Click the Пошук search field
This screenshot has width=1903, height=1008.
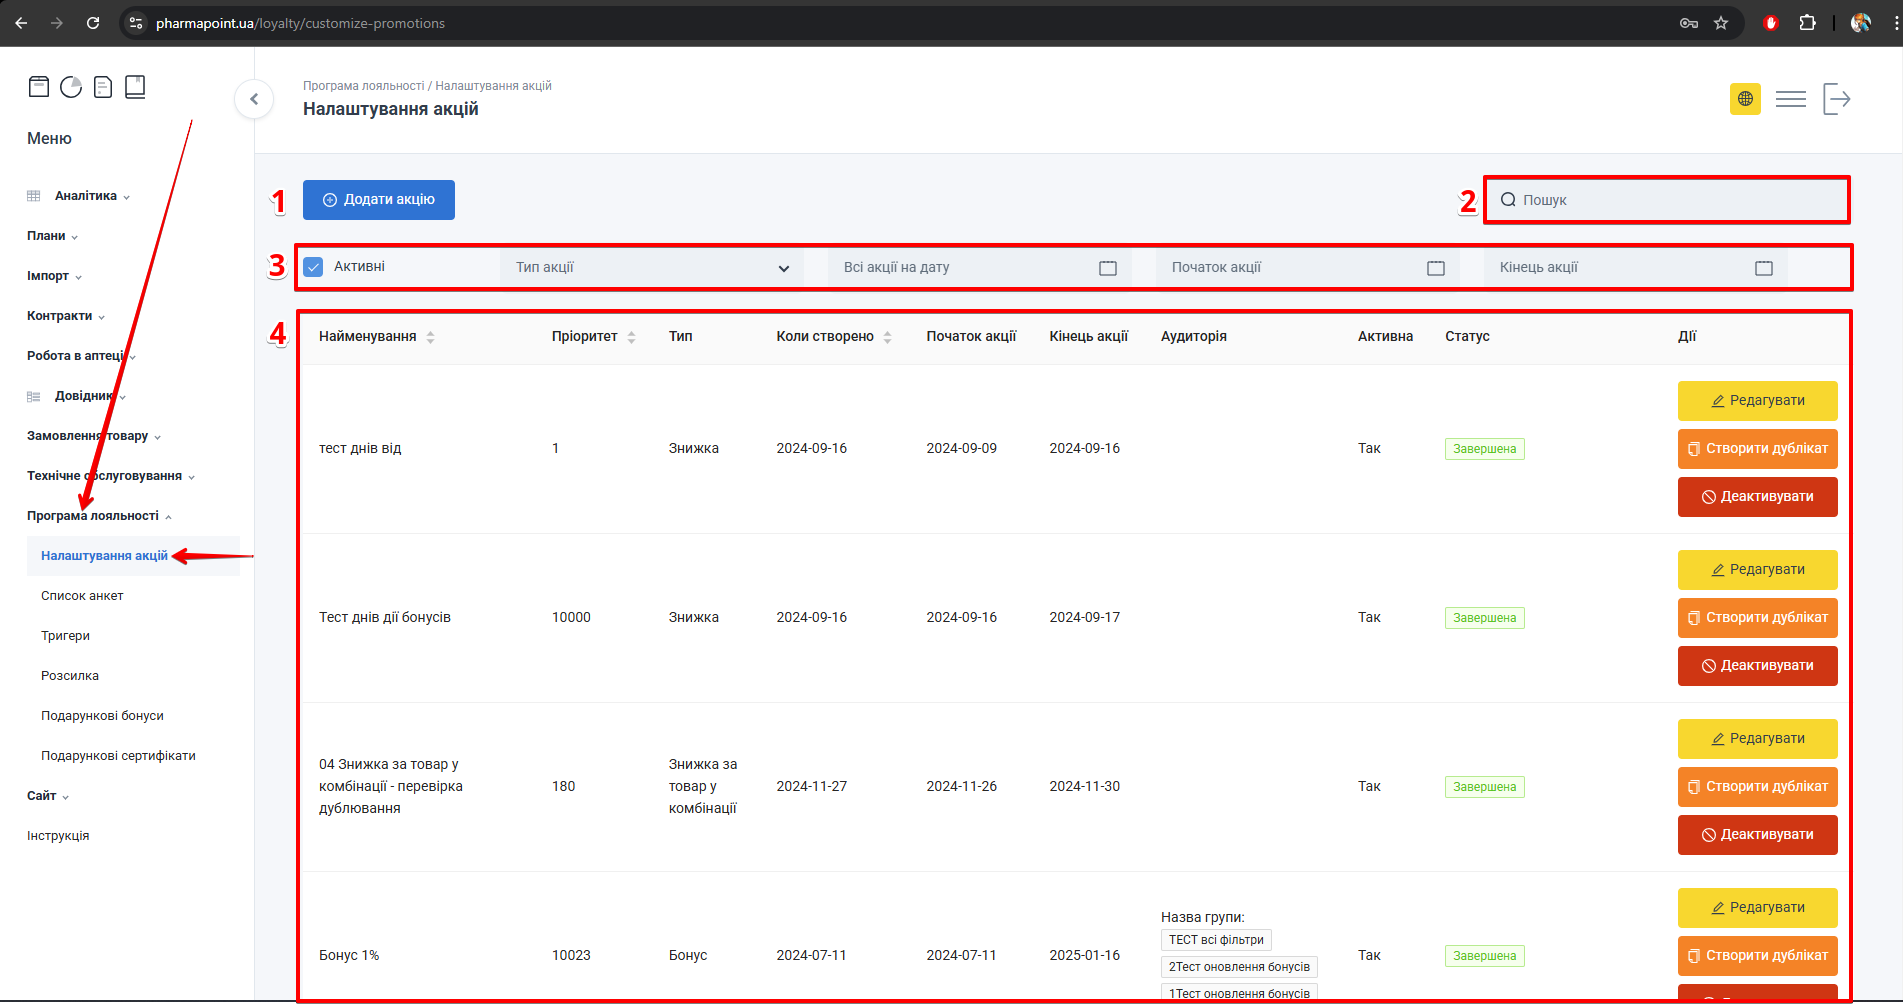click(x=1668, y=200)
